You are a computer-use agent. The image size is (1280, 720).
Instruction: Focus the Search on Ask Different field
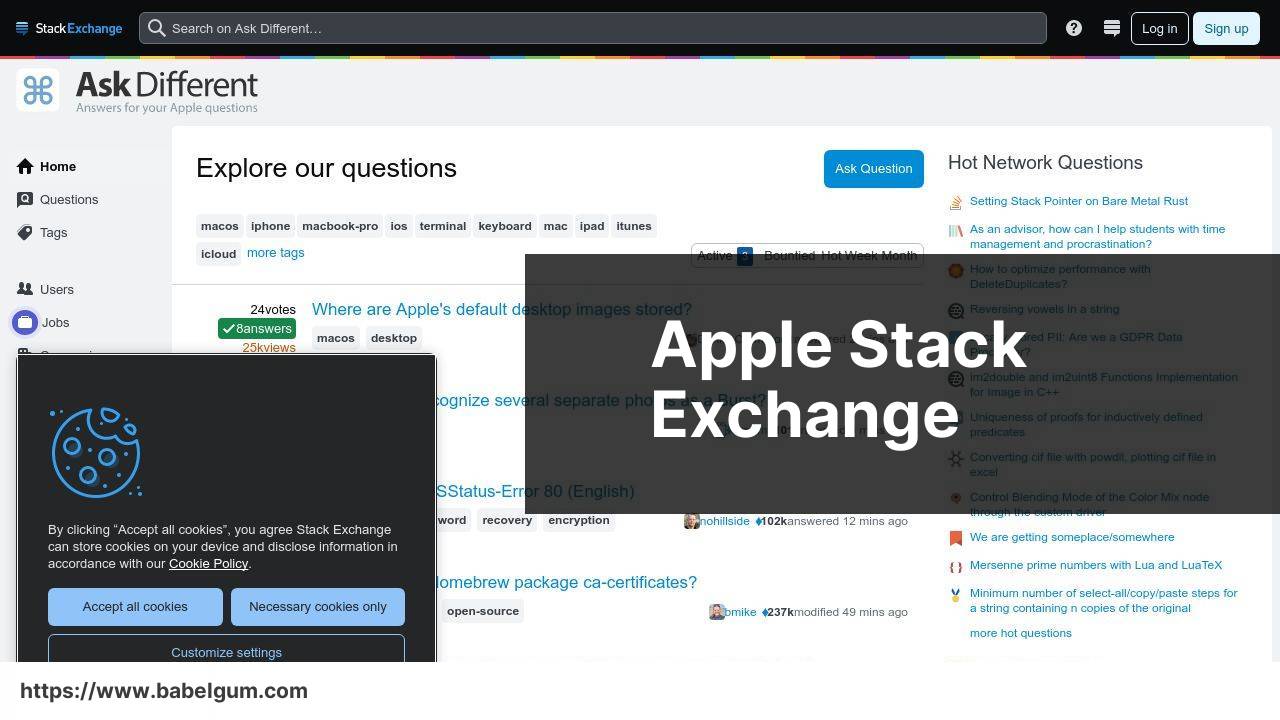point(593,28)
